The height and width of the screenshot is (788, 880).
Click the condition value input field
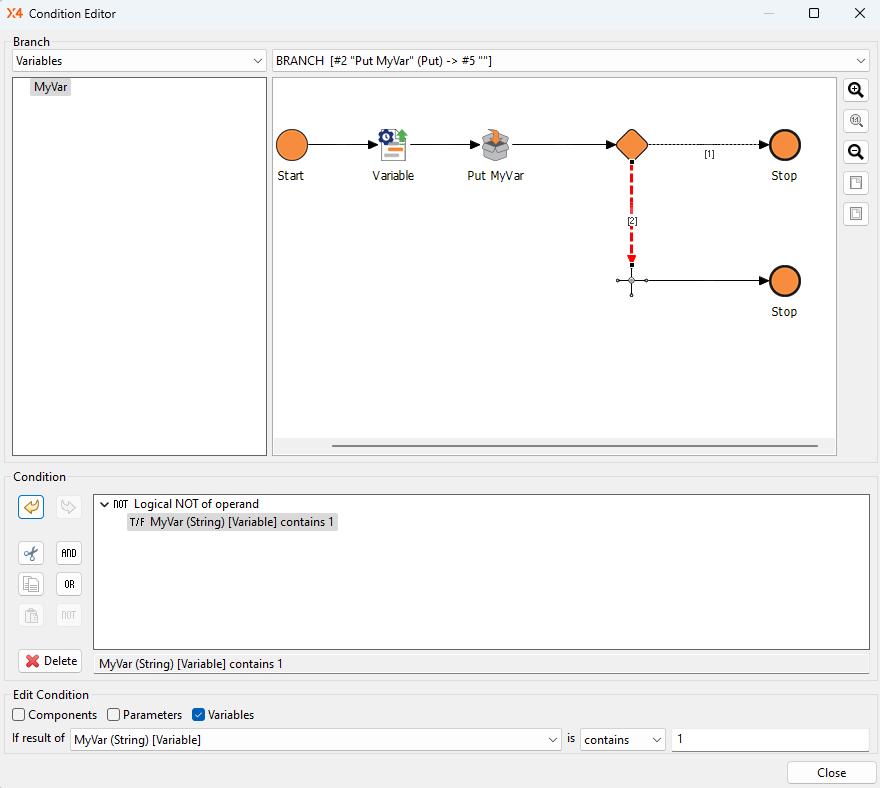769,740
